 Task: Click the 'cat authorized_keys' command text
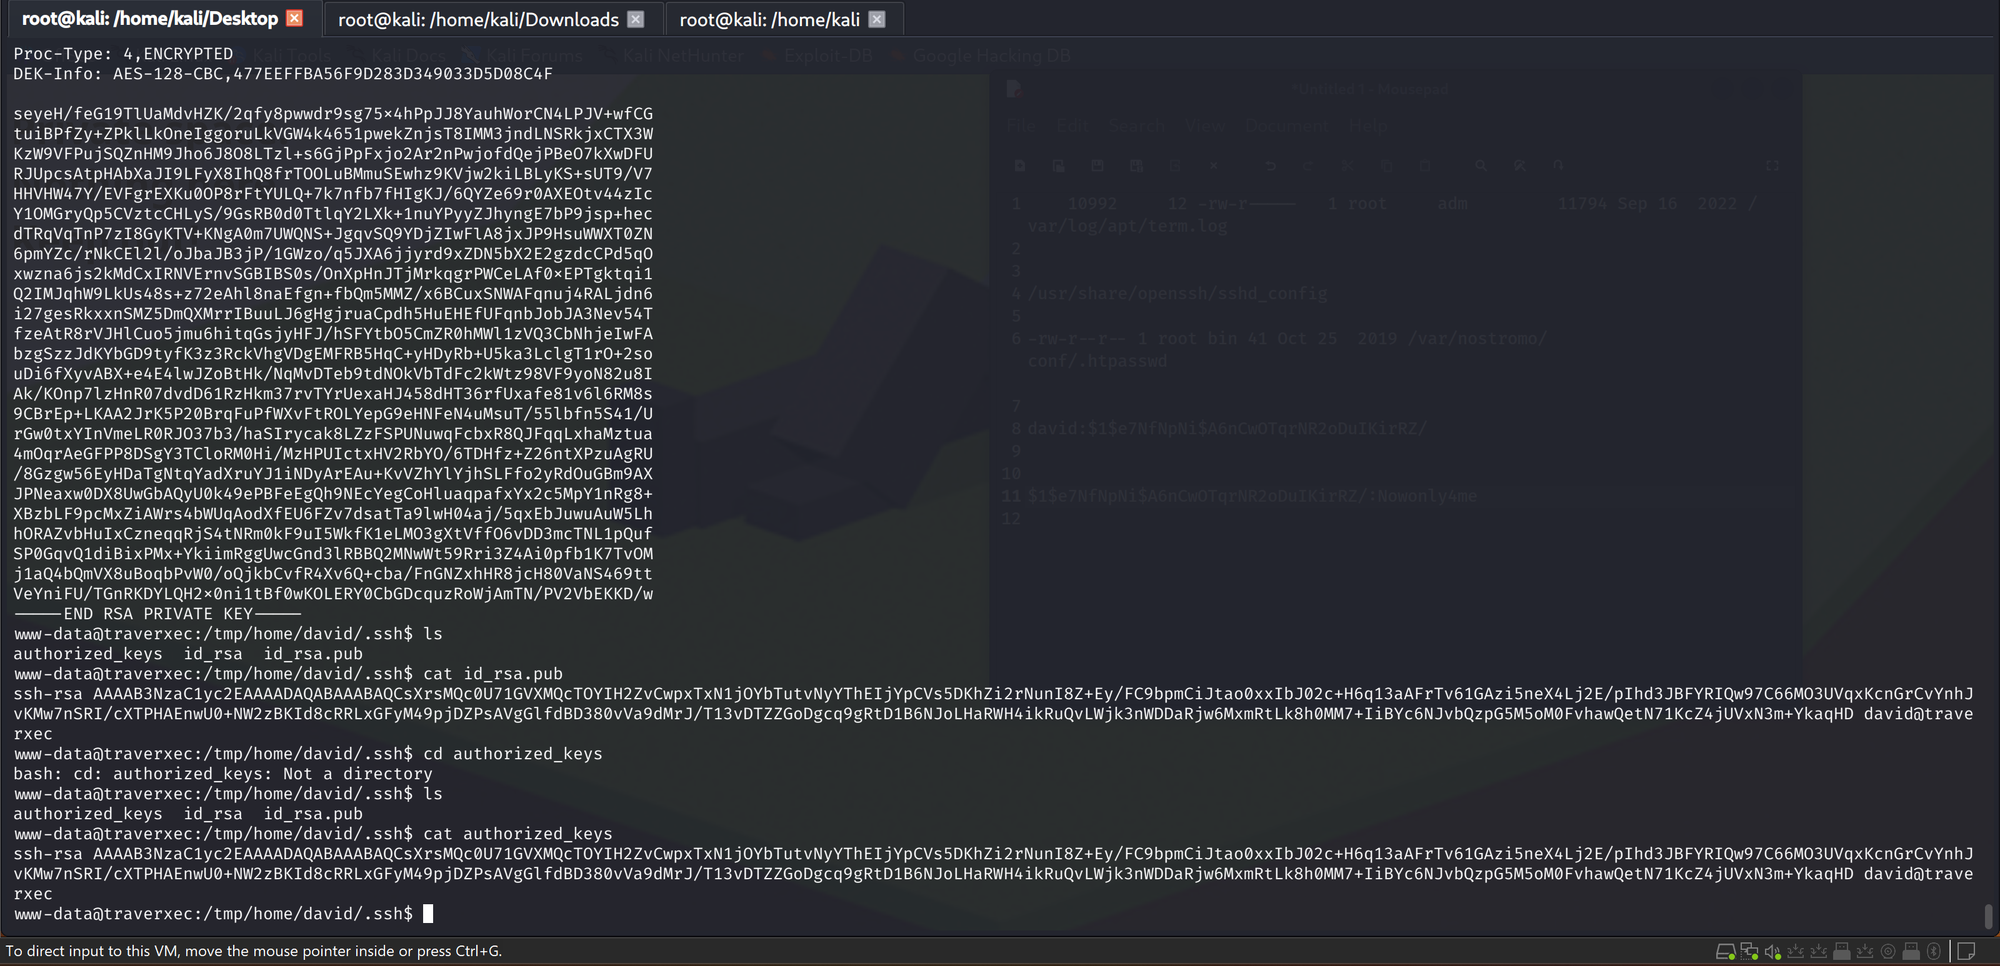coord(518,834)
